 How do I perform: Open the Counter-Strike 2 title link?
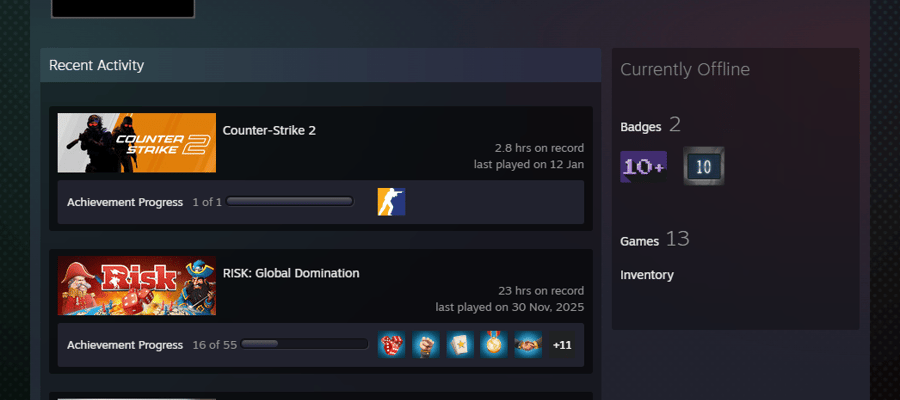click(x=269, y=130)
